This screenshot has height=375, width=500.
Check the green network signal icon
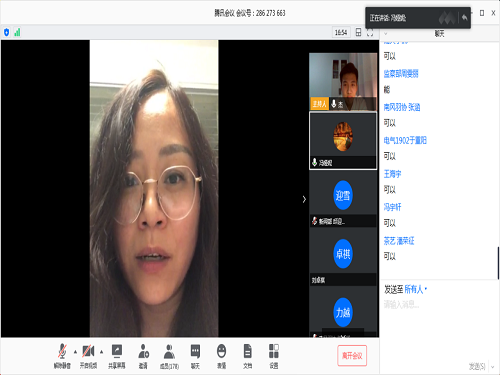17,32
